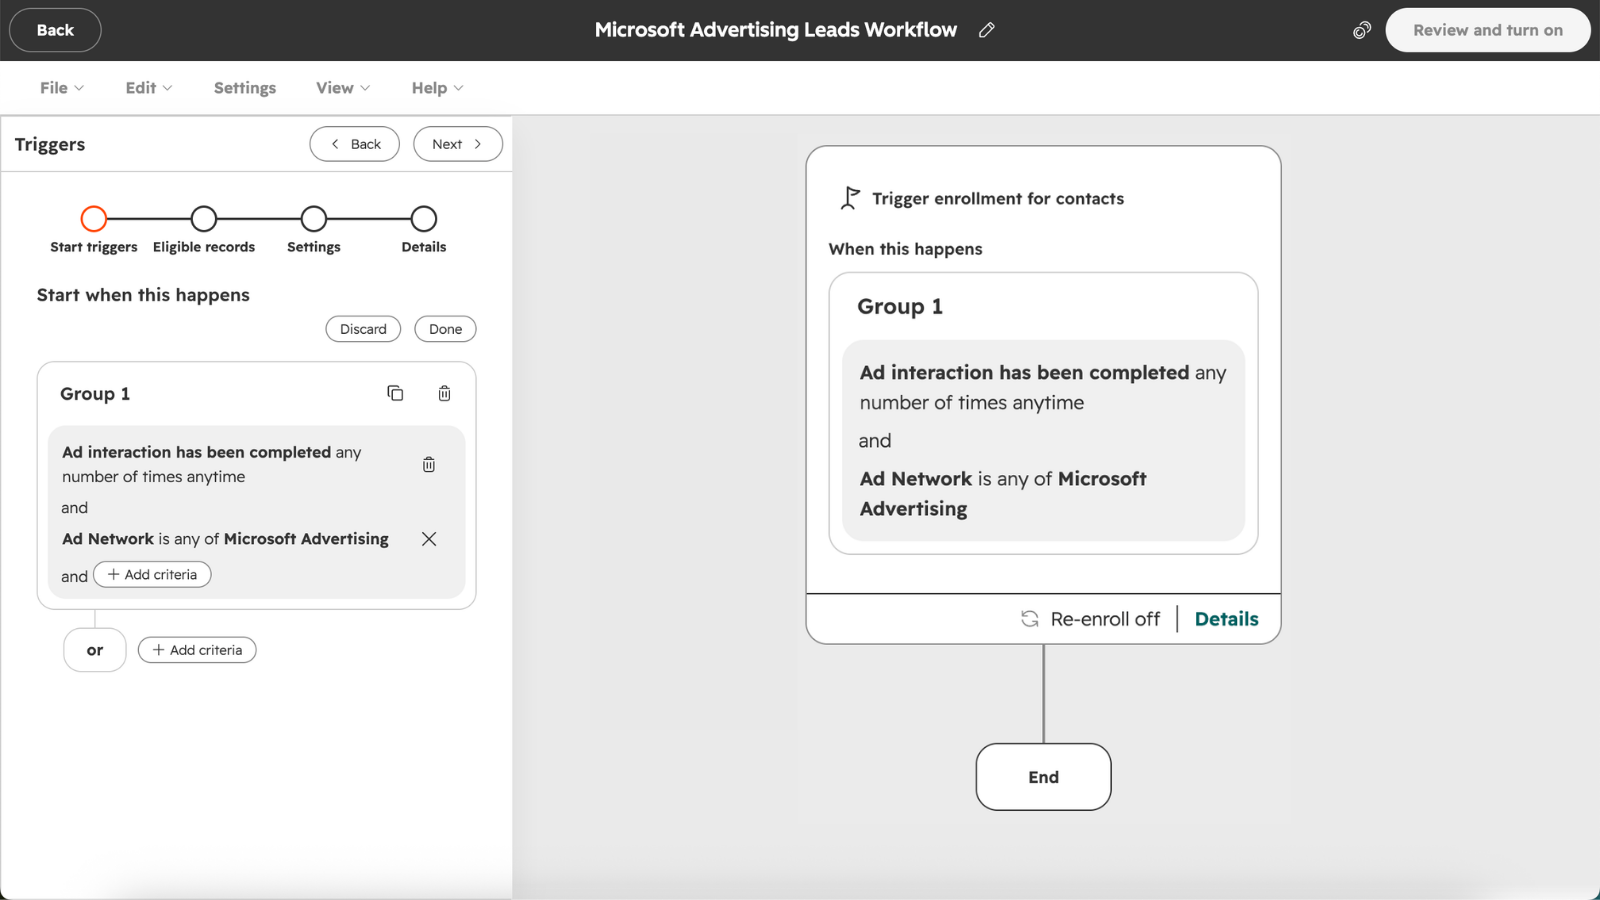The height and width of the screenshot is (900, 1600).
Task: Select the Settings step circle
Action: point(314,219)
